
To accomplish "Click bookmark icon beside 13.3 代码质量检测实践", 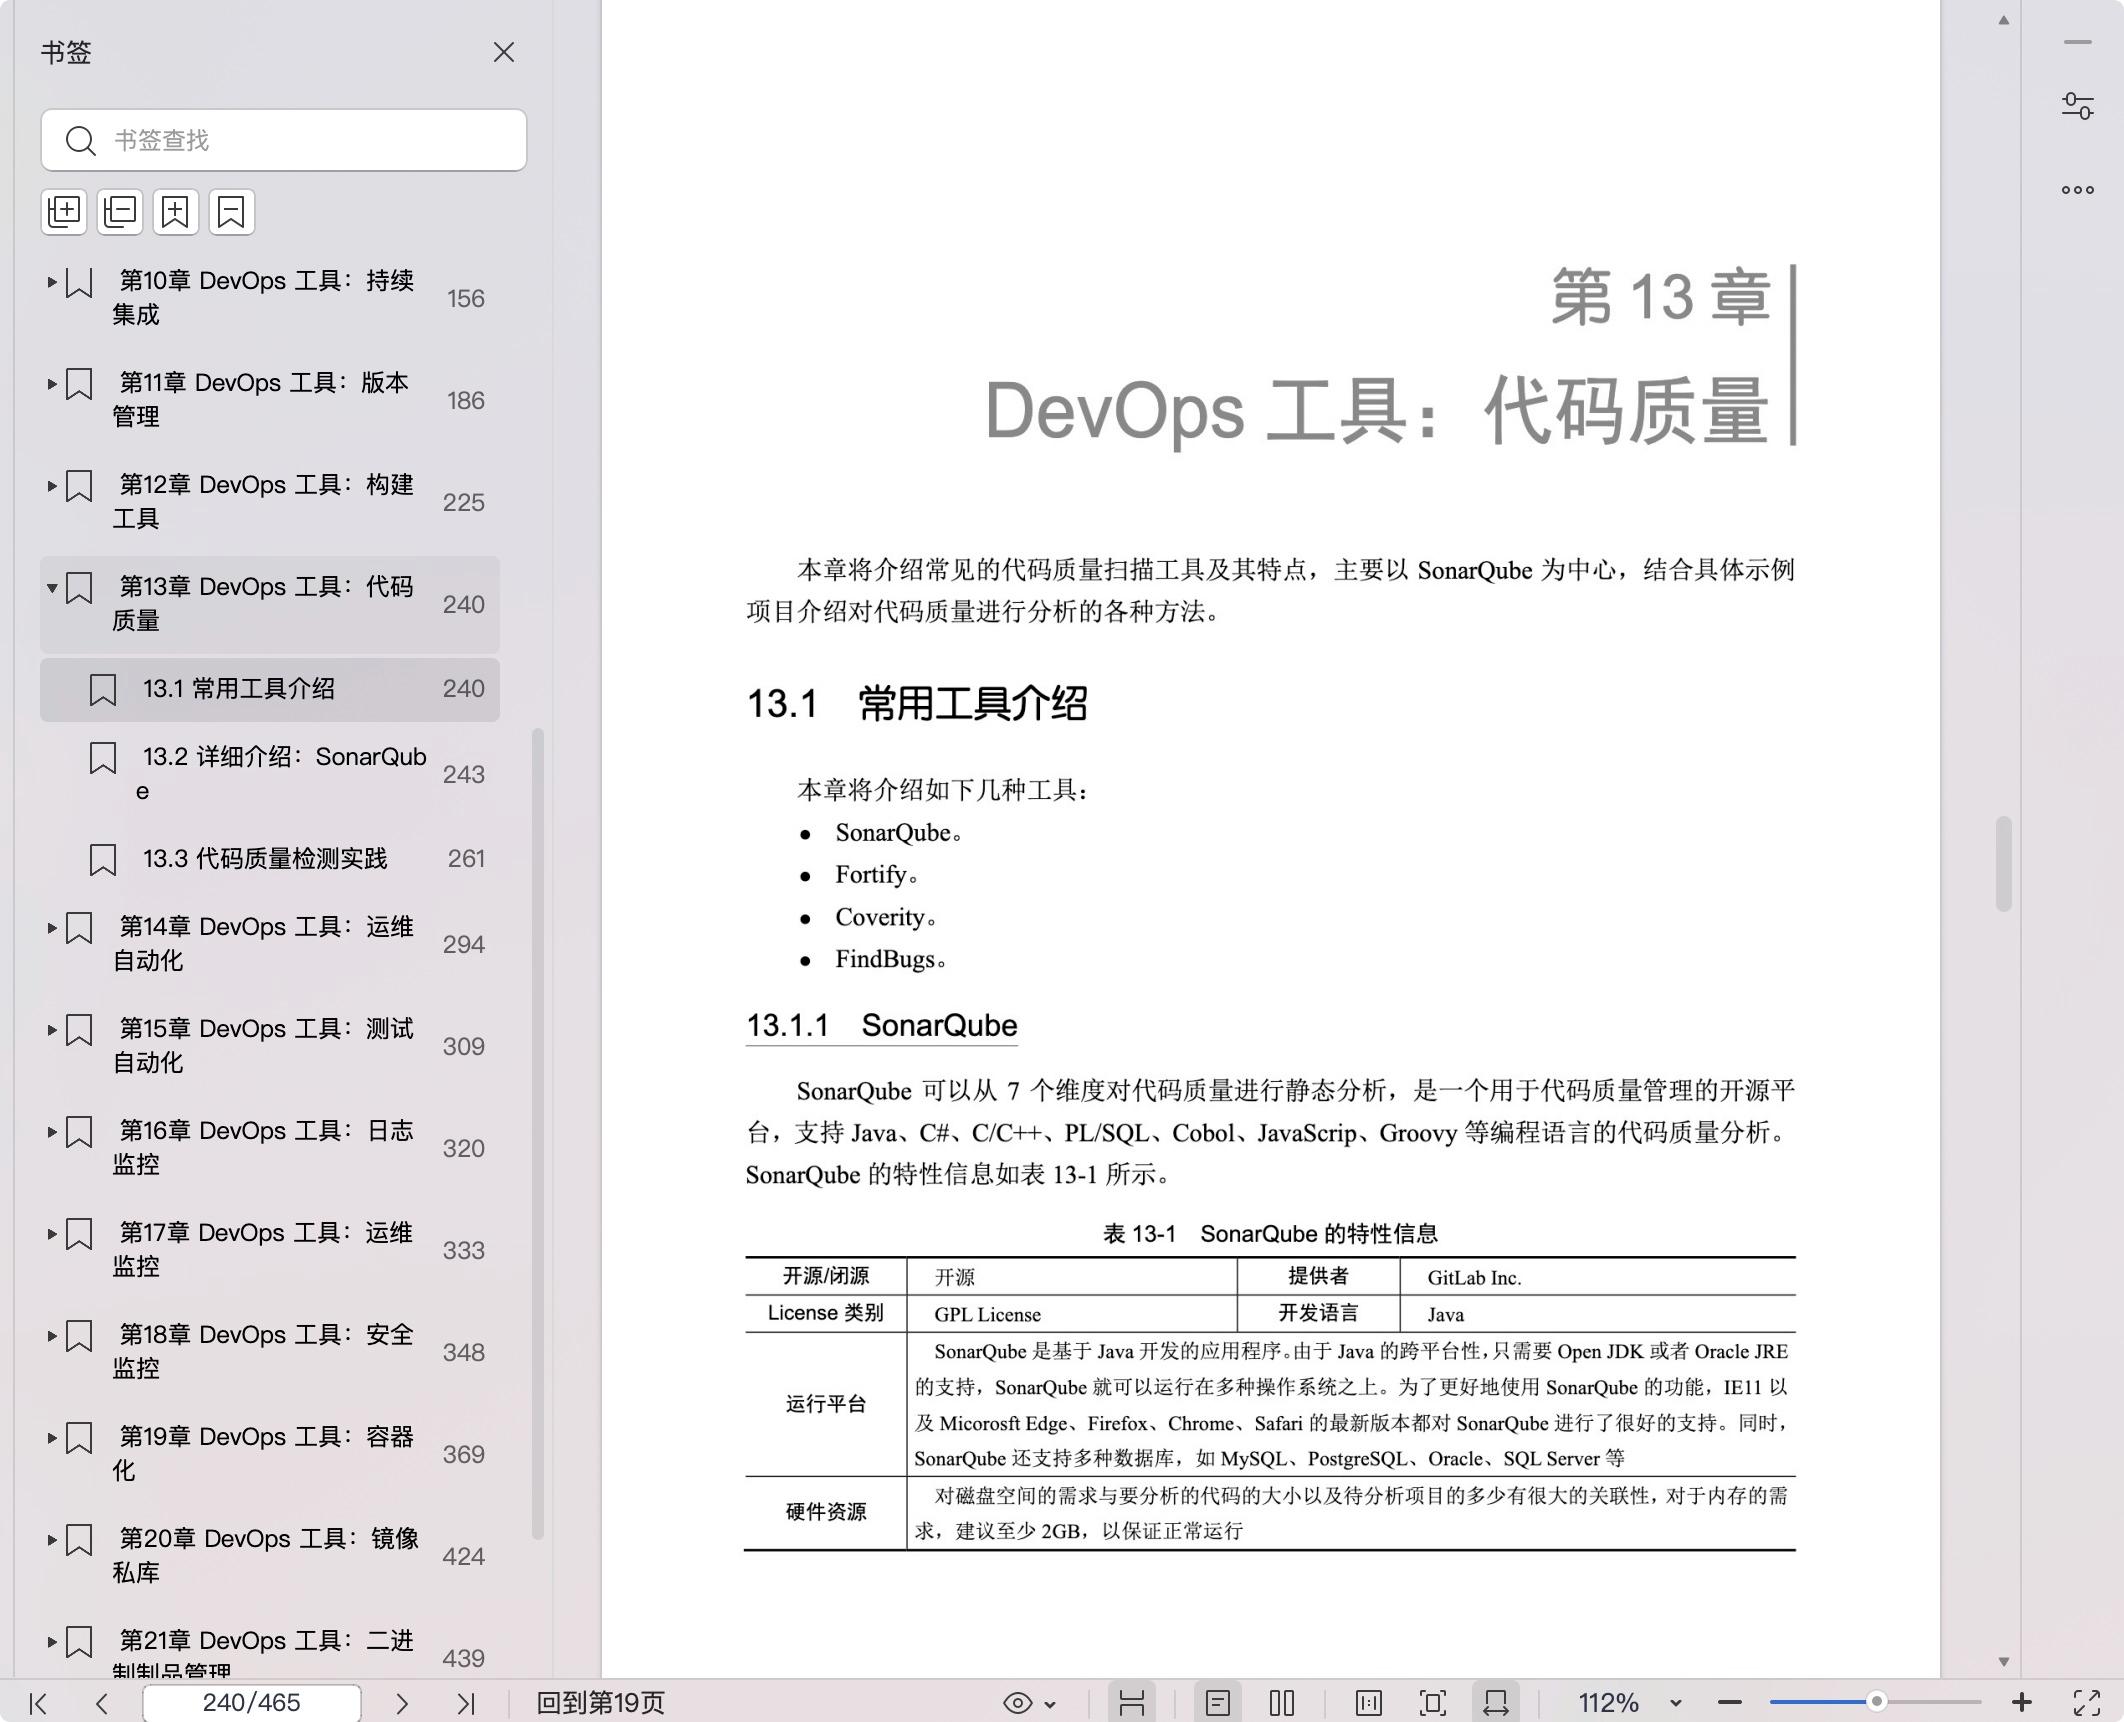I will (103, 860).
